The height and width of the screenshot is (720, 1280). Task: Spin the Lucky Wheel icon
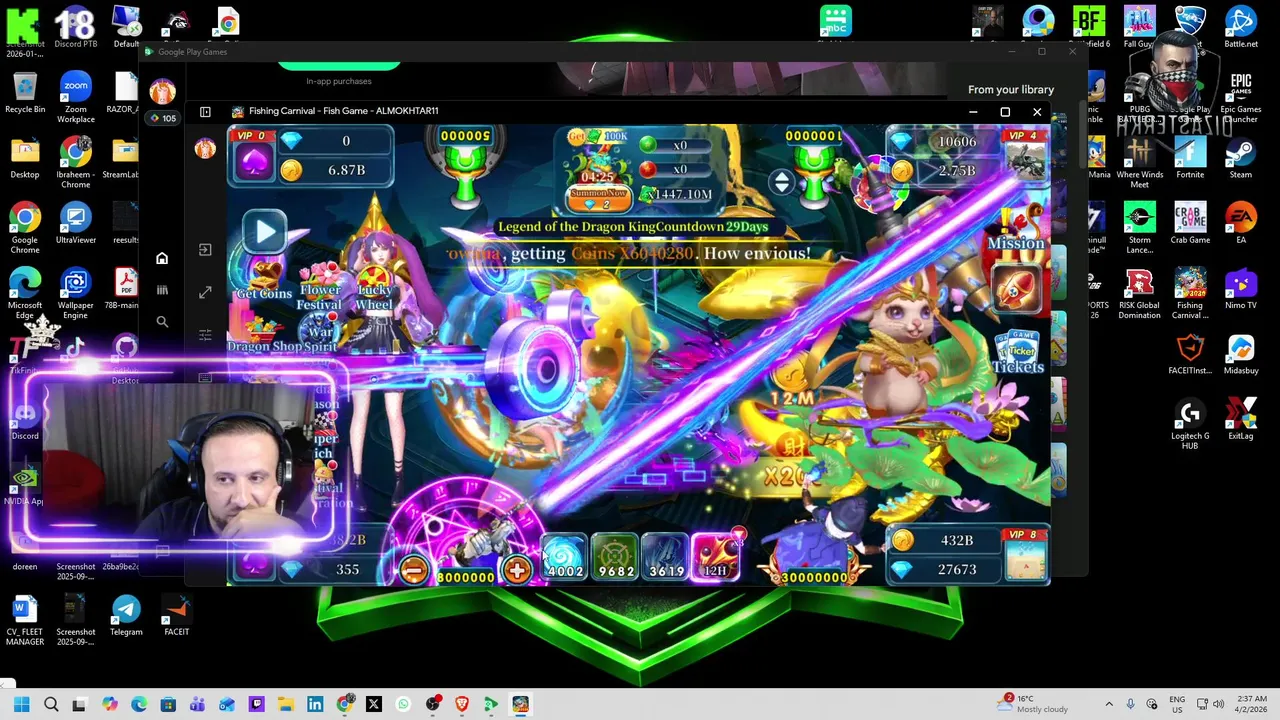point(374,287)
